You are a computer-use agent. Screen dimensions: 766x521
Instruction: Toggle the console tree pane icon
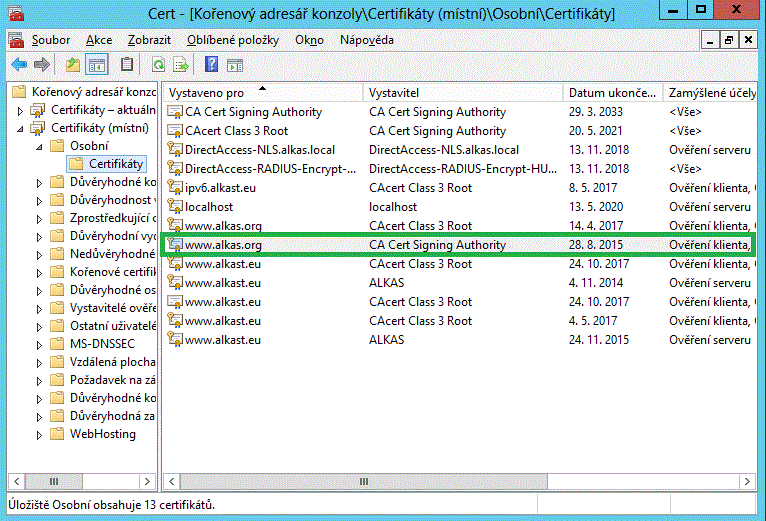point(97,65)
